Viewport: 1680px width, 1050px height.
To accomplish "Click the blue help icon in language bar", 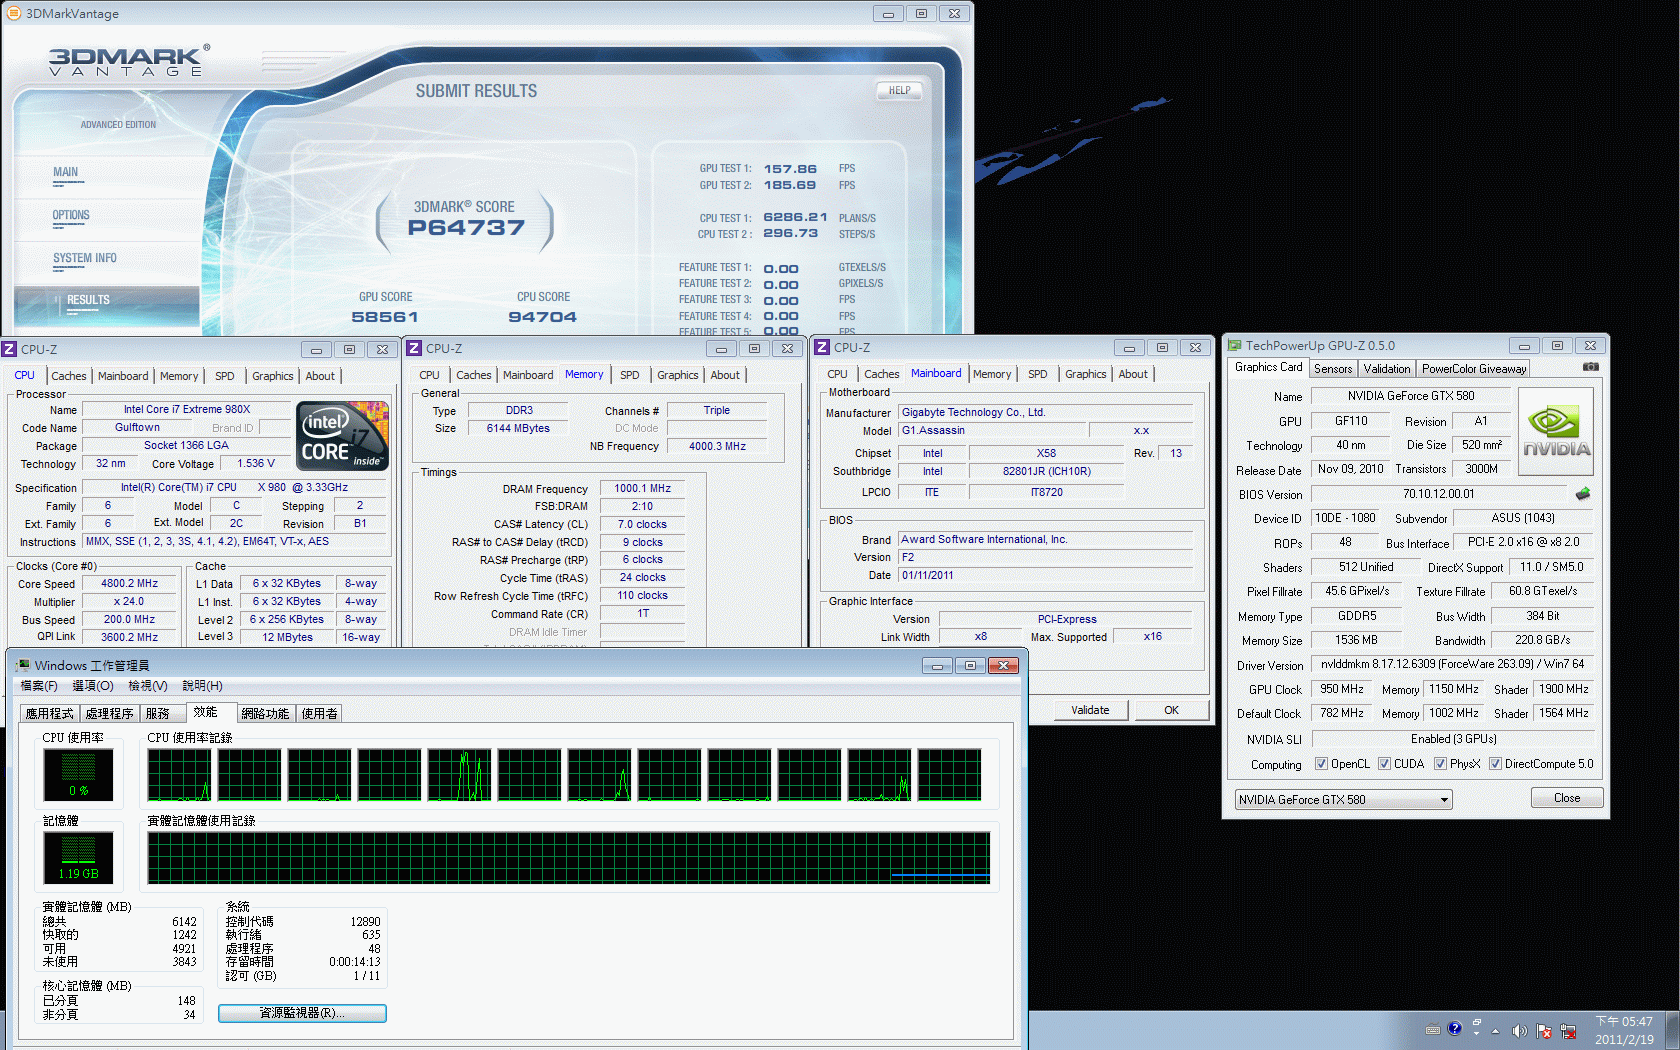I will (1454, 1028).
